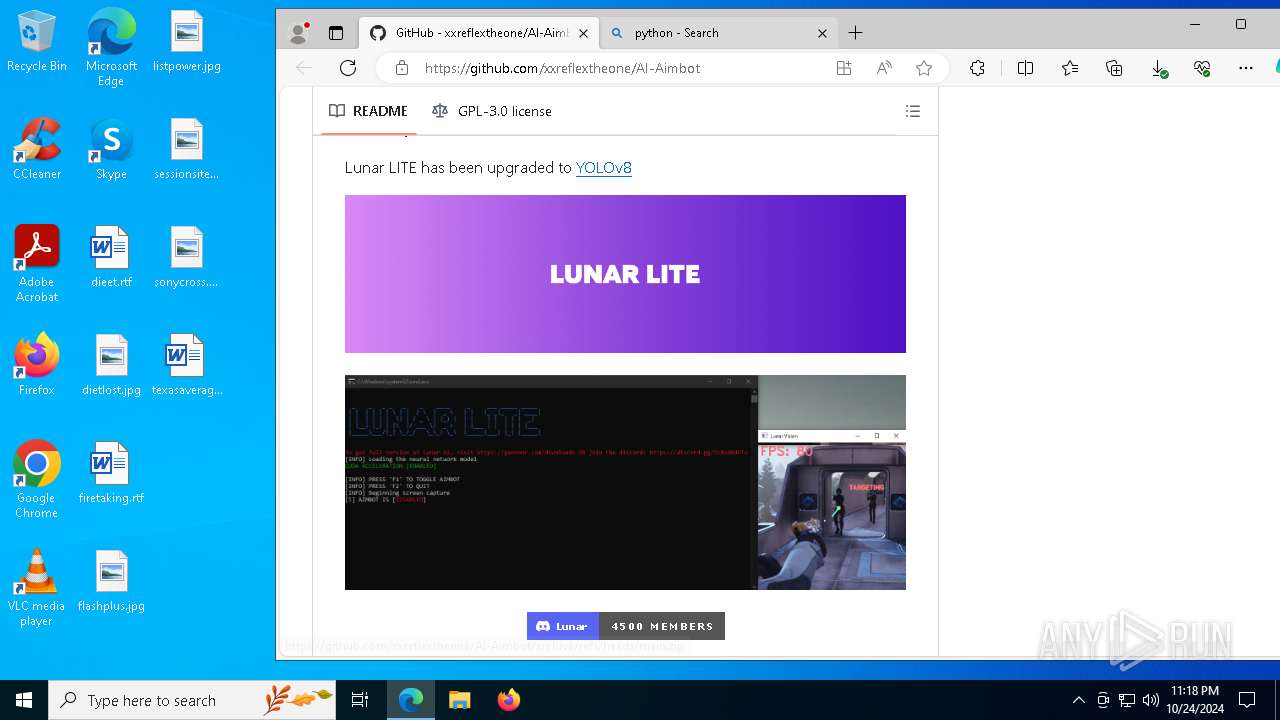Launch Microsoft Edge from desktop shortcut
The width and height of the screenshot is (1280, 720).
pos(111,48)
